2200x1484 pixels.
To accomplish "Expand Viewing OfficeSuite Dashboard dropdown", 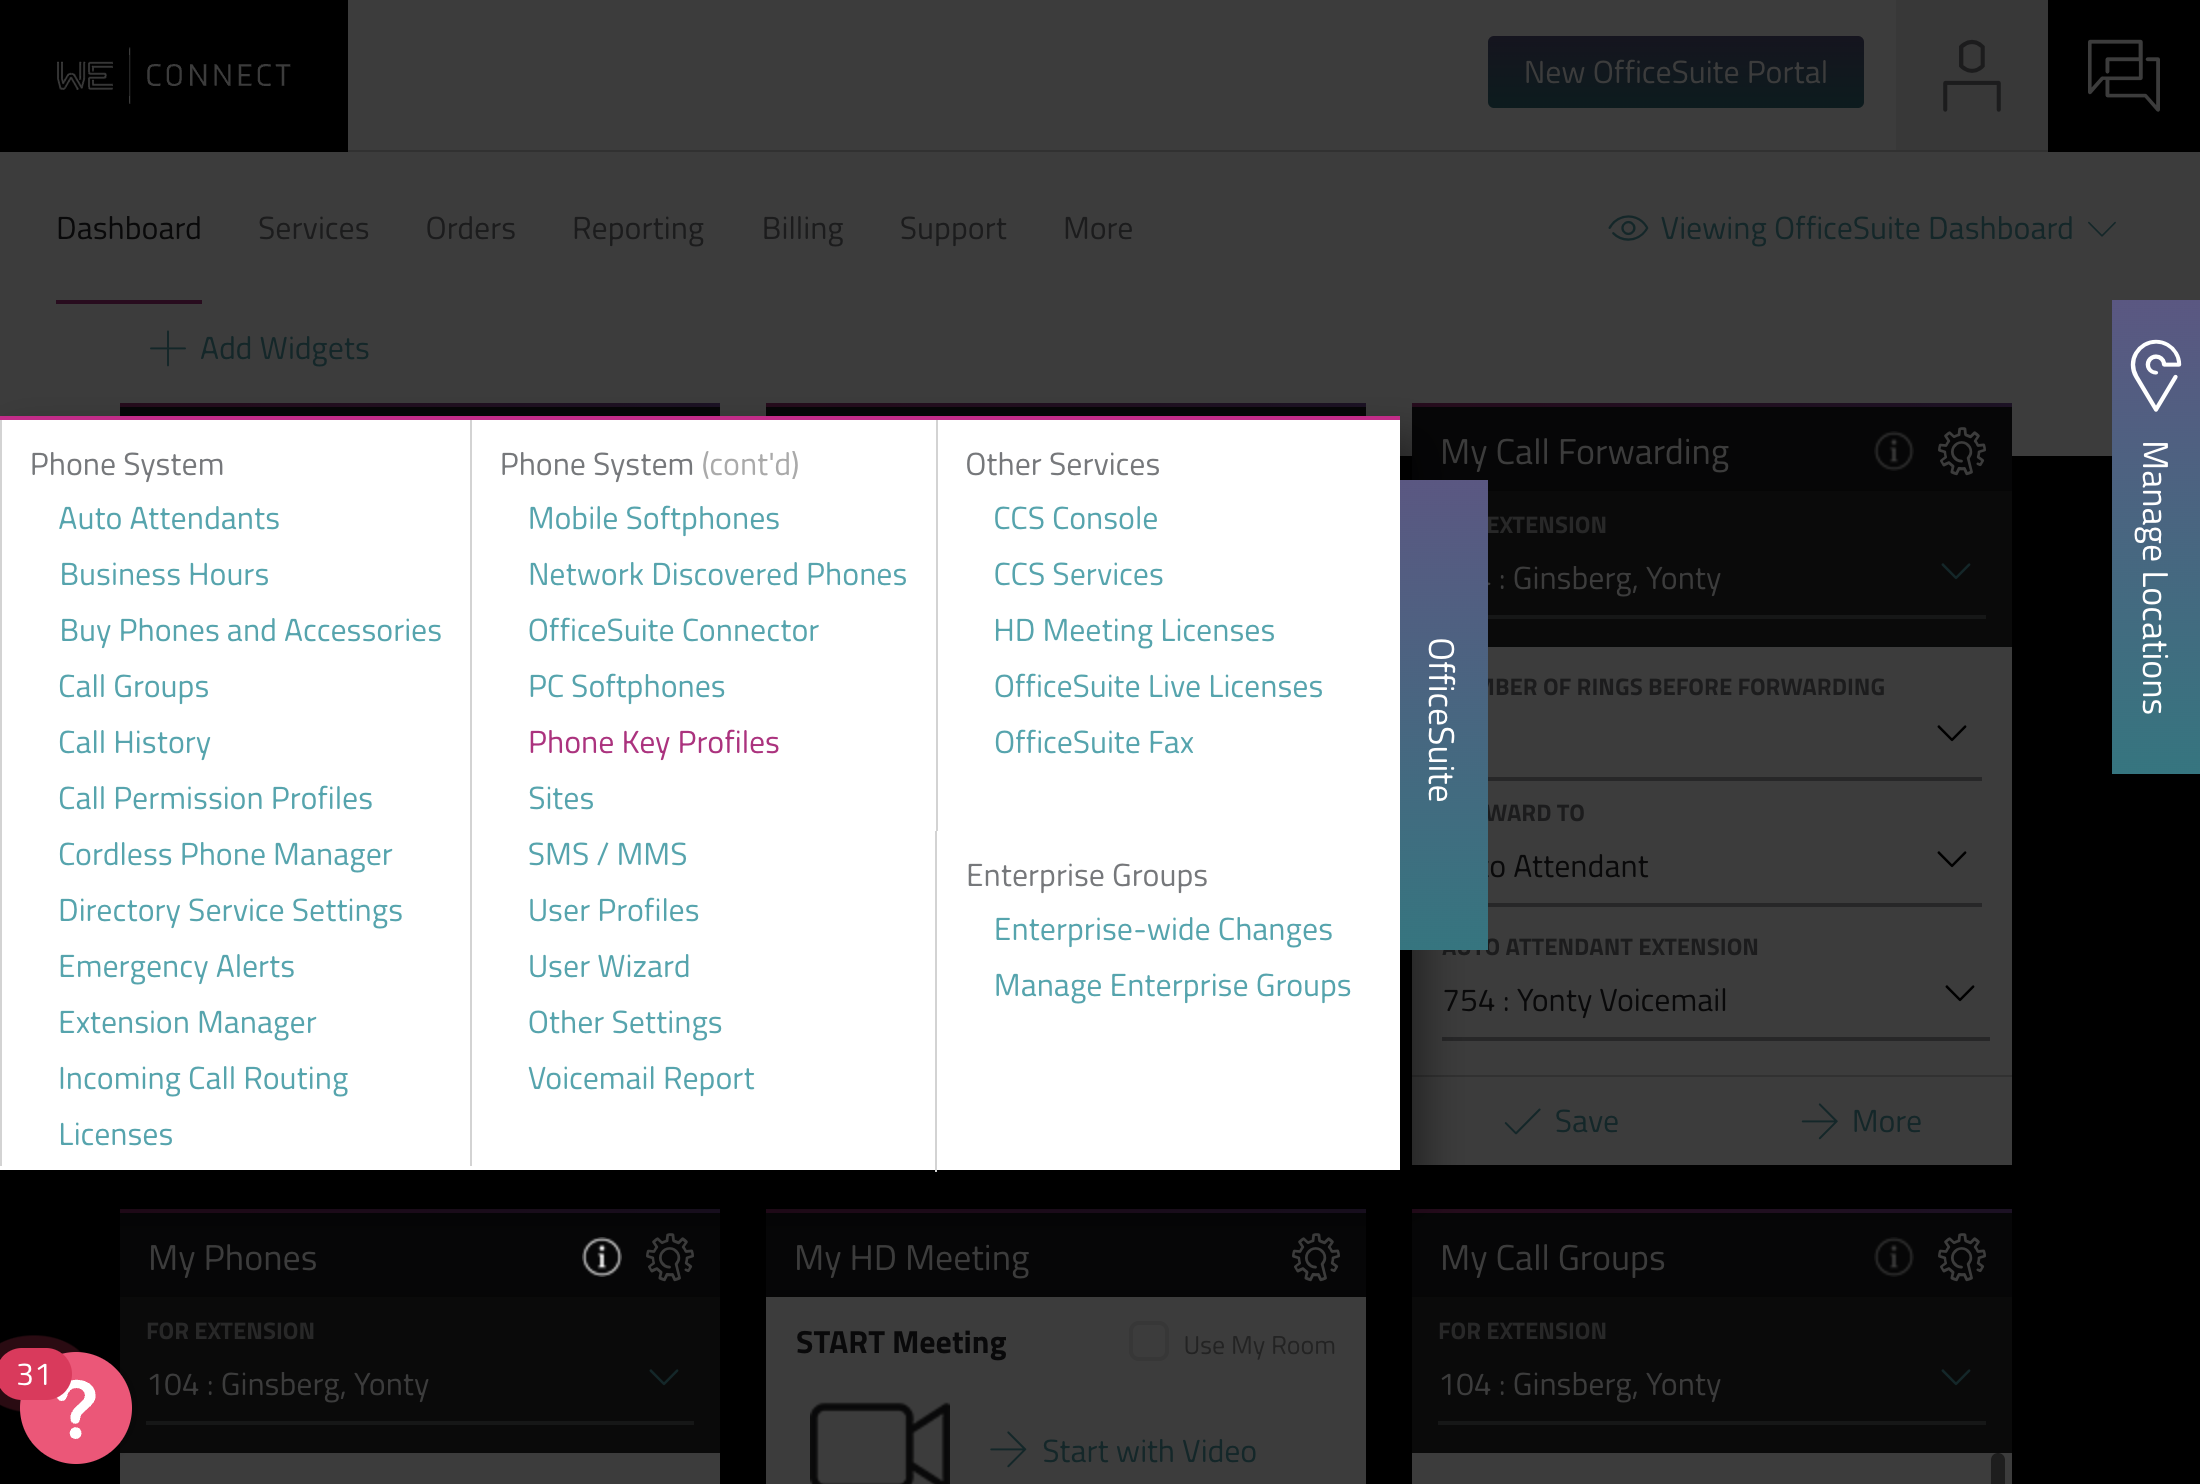I will pos(1862,229).
